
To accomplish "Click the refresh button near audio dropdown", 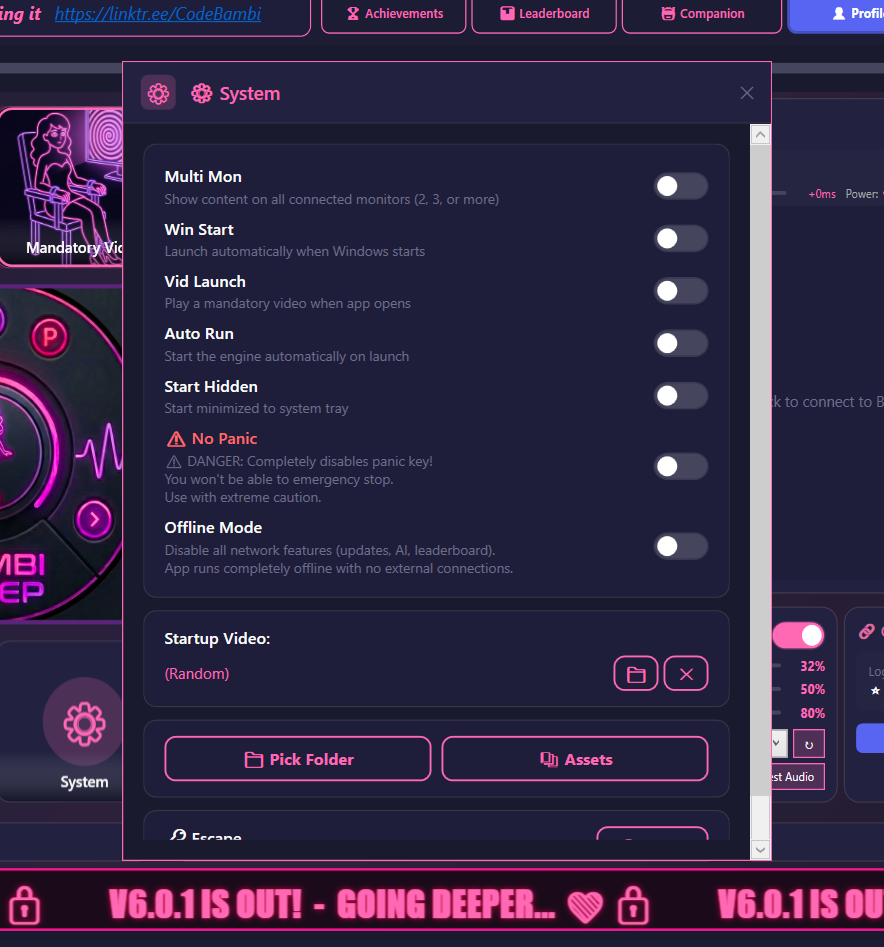I will pyautogui.click(x=809, y=744).
